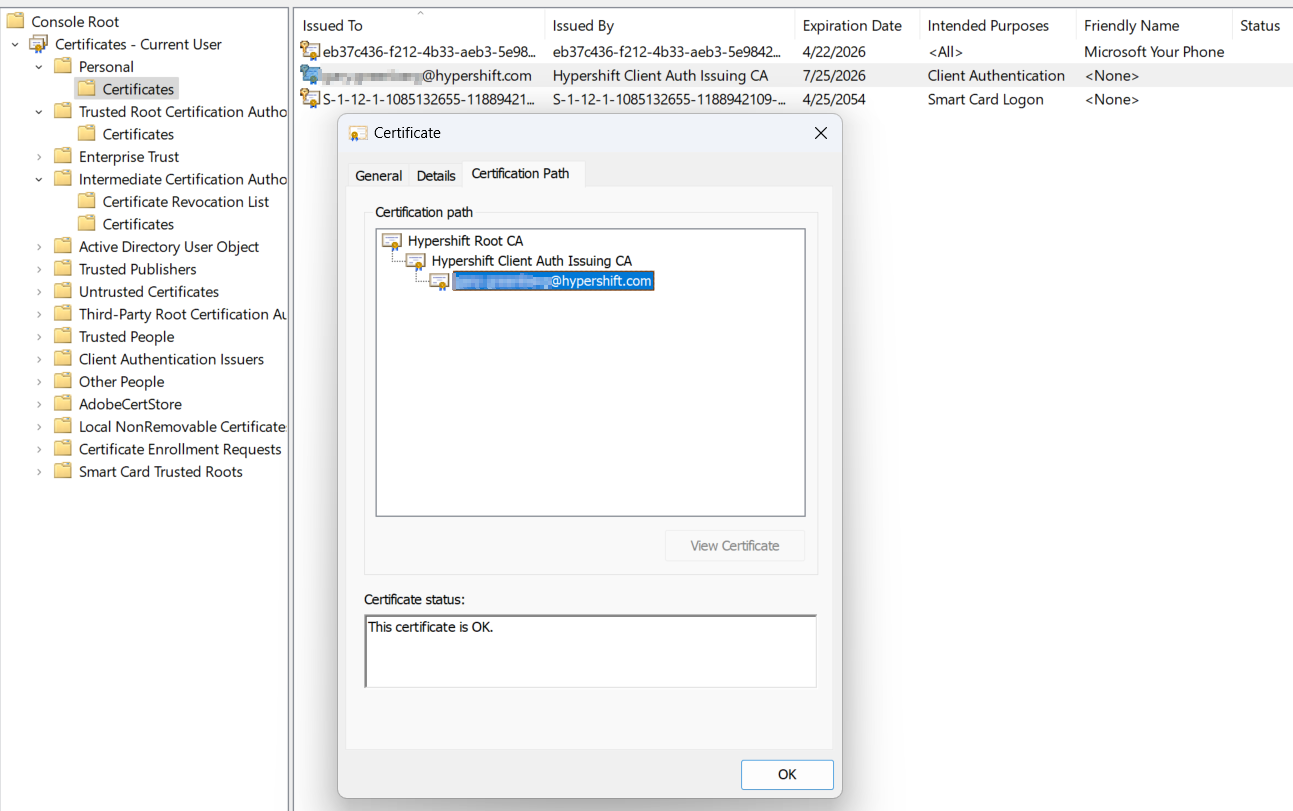Image resolution: width=1293 pixels, height=811 pixels.
Task: Expand the Smart Card Trusted Roots node
Action: (x=39, y=471)
